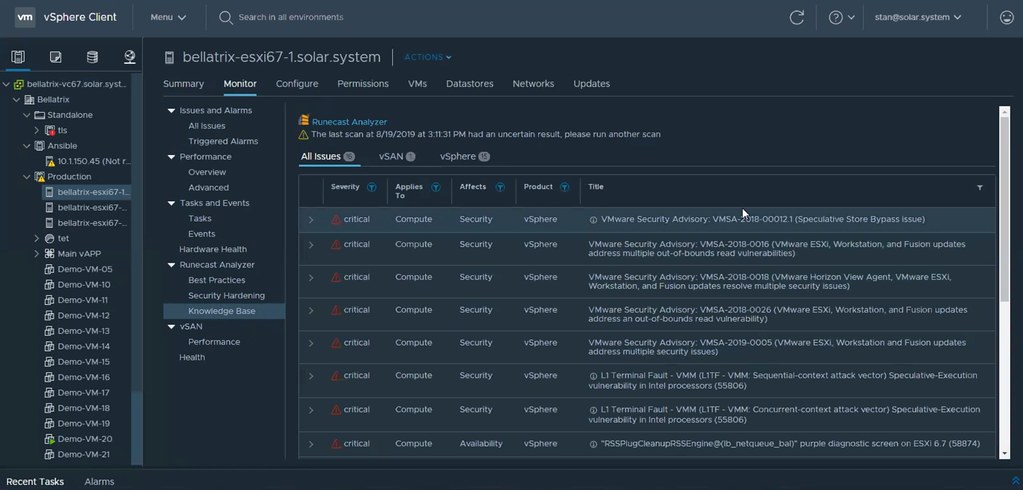Image resolution: width=1023 pixels, height=490 pixels.
Task: Click the Title column filter icon
Action: click(979, 187)
